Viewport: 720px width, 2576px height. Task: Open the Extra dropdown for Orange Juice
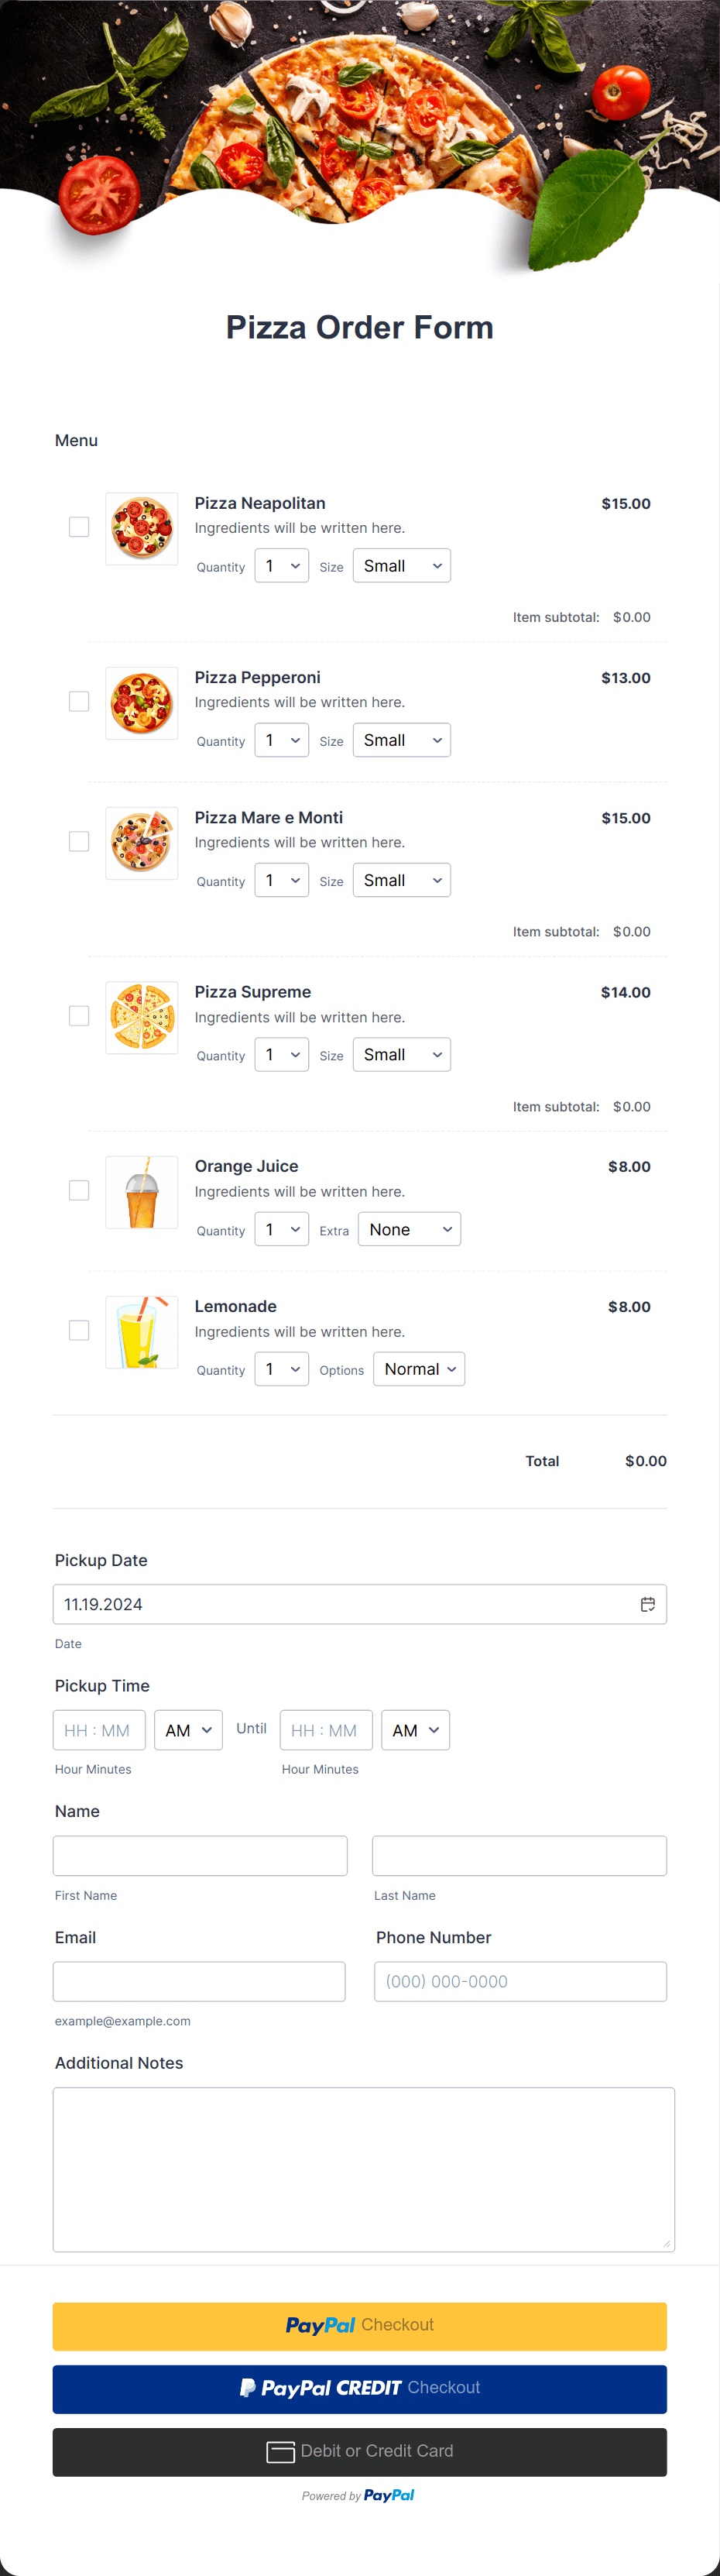(x=409, y=1229)
